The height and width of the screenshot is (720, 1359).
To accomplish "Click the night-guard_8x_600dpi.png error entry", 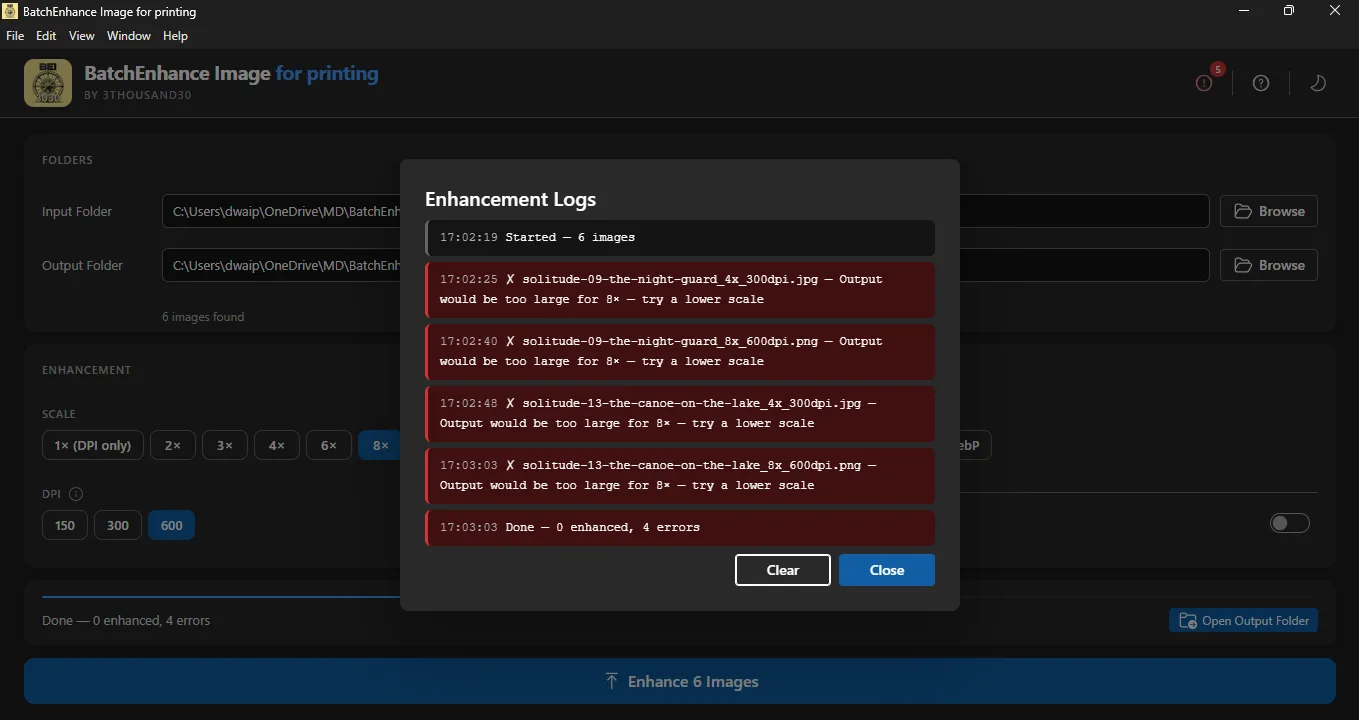I will tap(680, 351).
